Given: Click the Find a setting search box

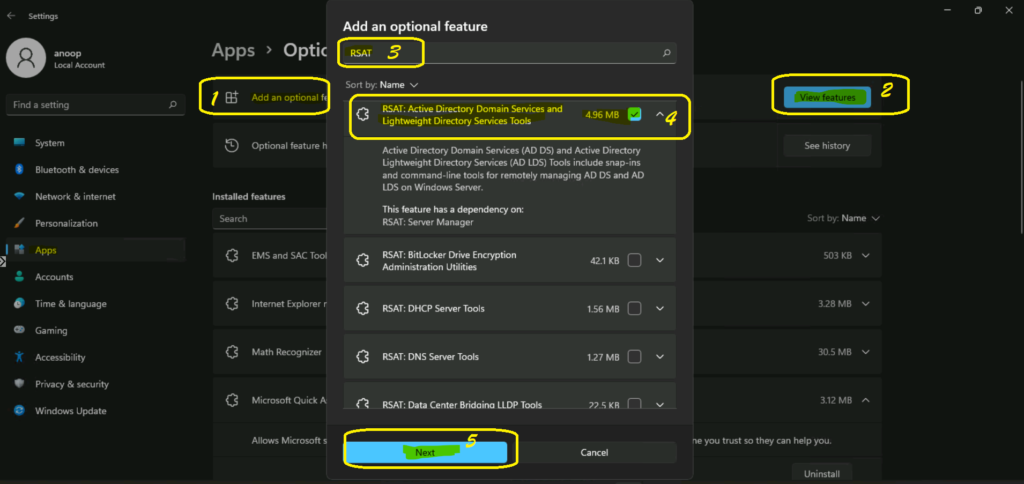Looking at the screenshot, I should pyautogui.click(x=95, y=105).
